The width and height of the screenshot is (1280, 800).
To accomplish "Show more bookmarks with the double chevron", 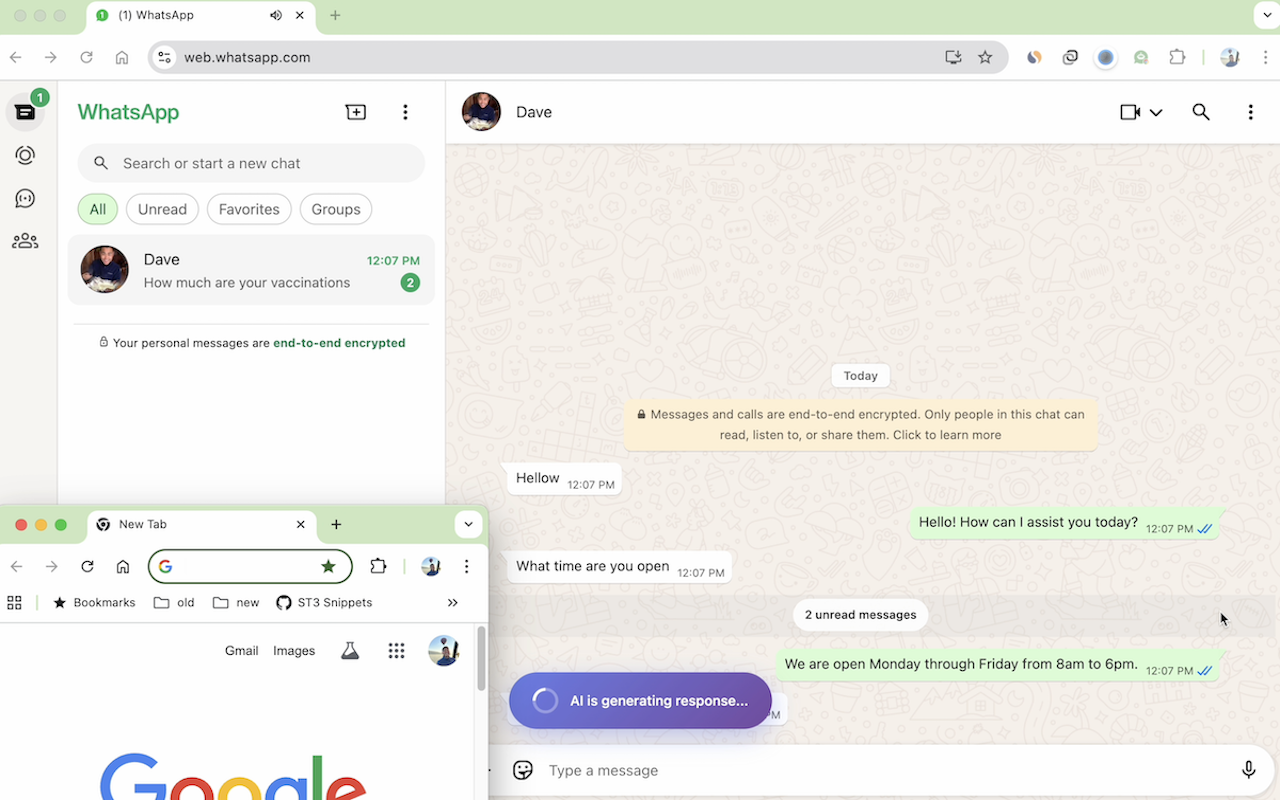I will tap(453, 602).
